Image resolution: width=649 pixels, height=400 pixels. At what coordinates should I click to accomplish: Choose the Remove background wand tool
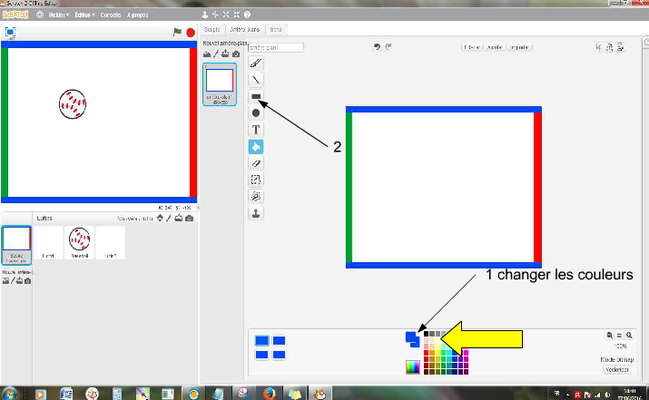(x=256, y=196)
